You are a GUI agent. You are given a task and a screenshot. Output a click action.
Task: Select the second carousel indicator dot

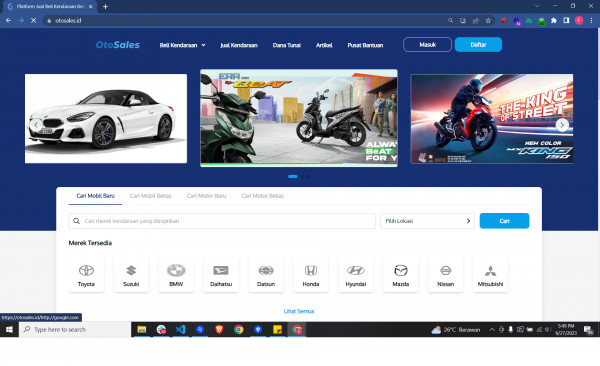click(x=302, y=176)
